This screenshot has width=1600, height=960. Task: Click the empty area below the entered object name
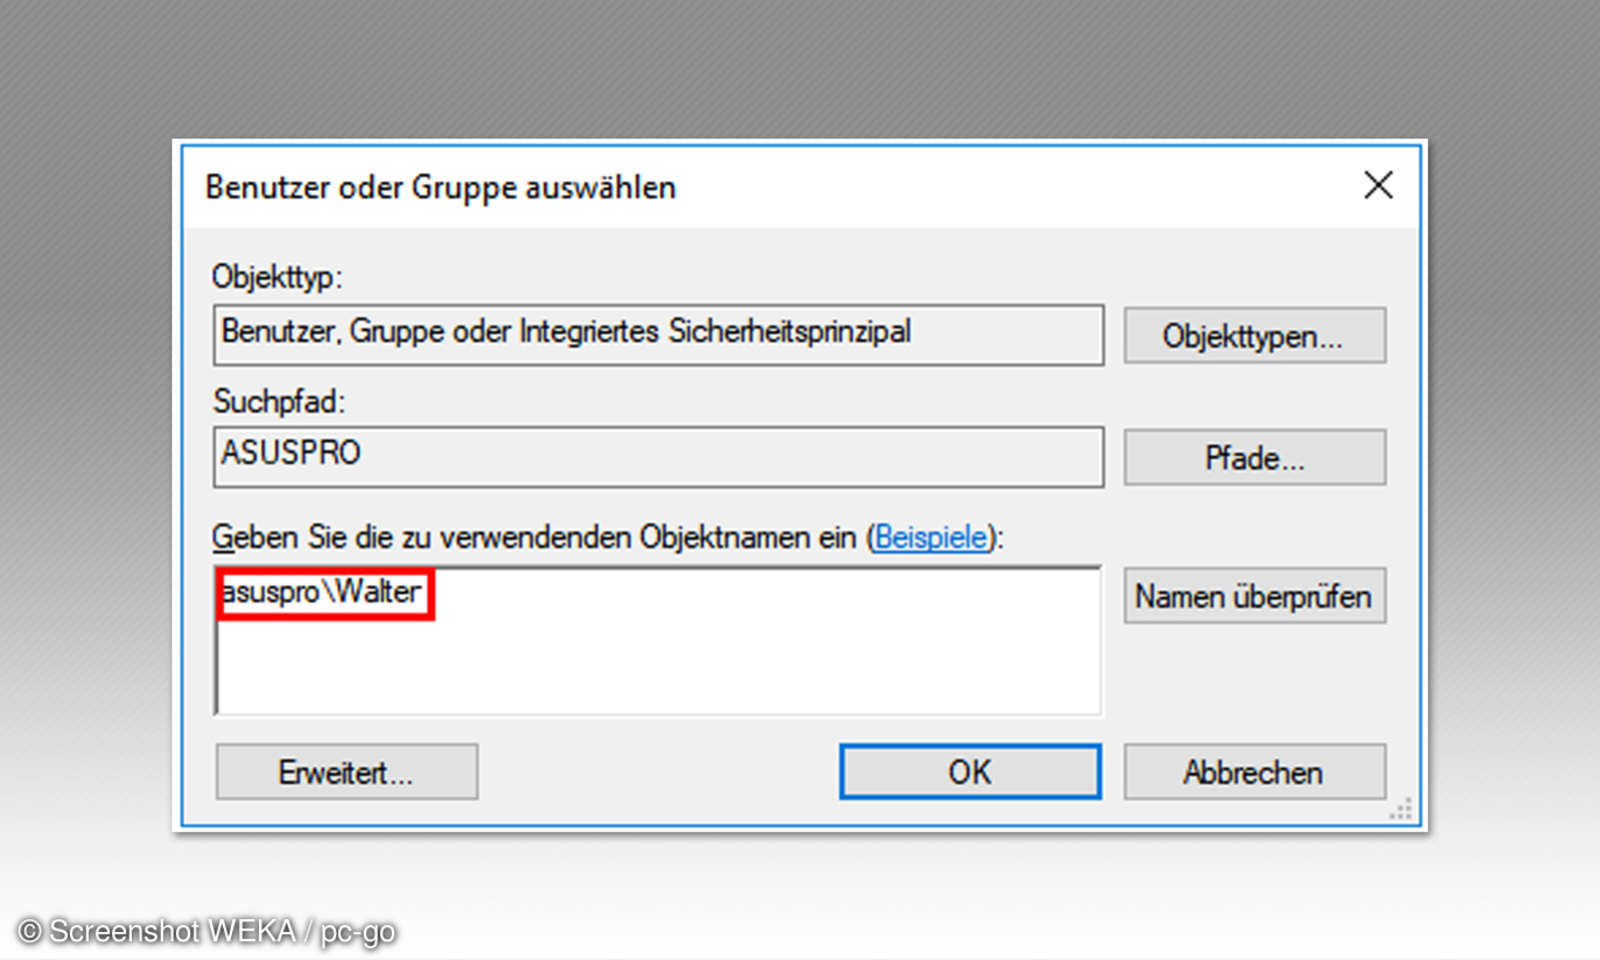[x=660, y=670]
